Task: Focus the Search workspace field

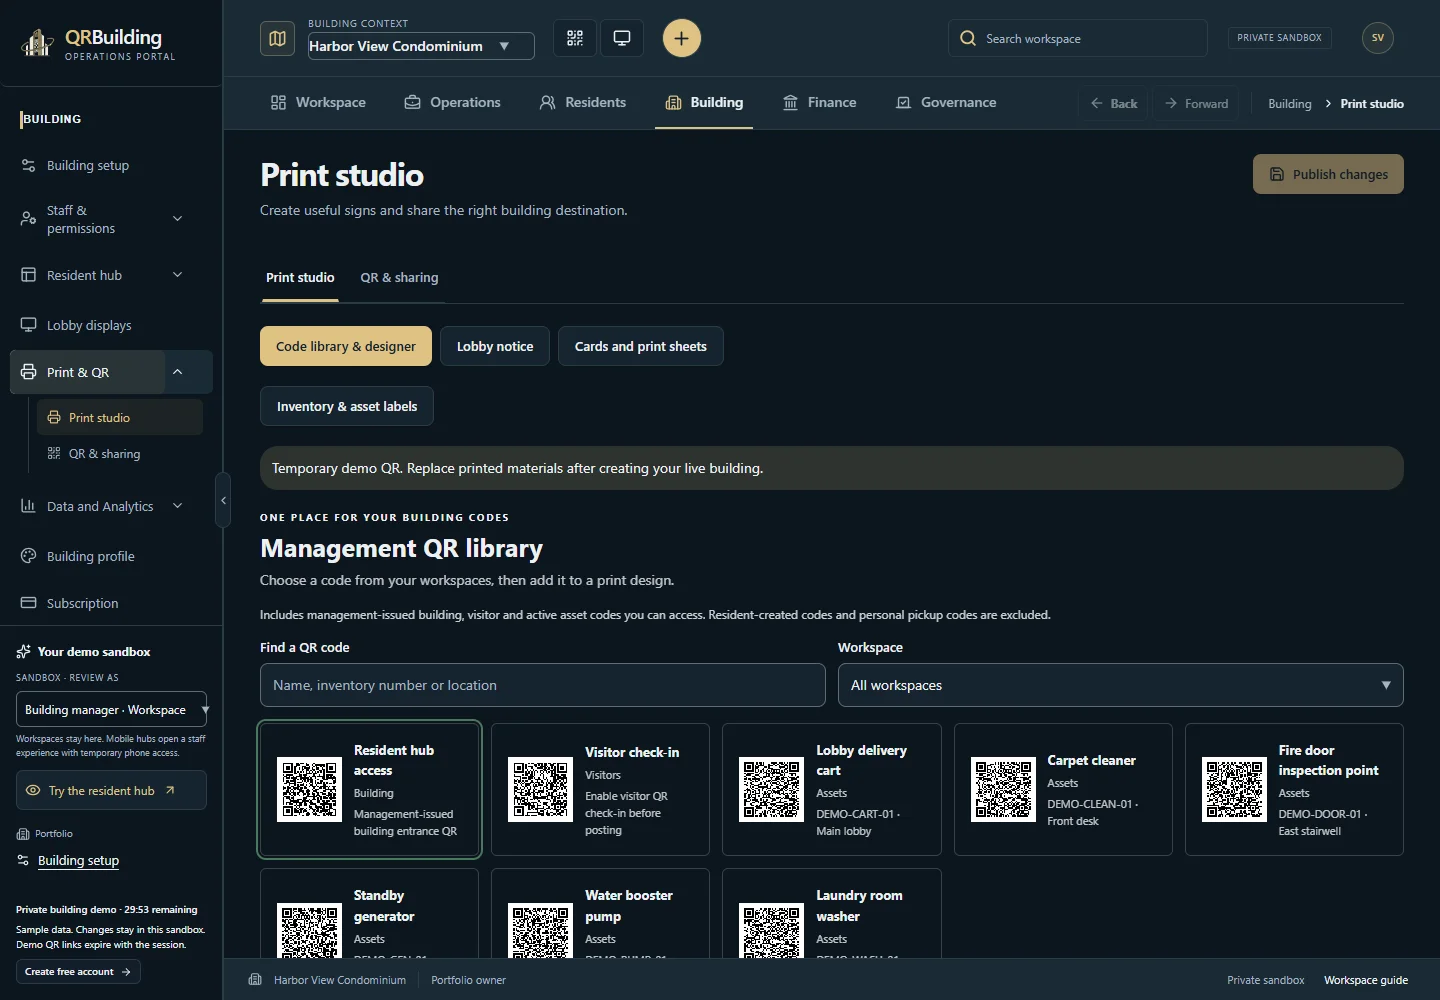Action: (1078, 39)
